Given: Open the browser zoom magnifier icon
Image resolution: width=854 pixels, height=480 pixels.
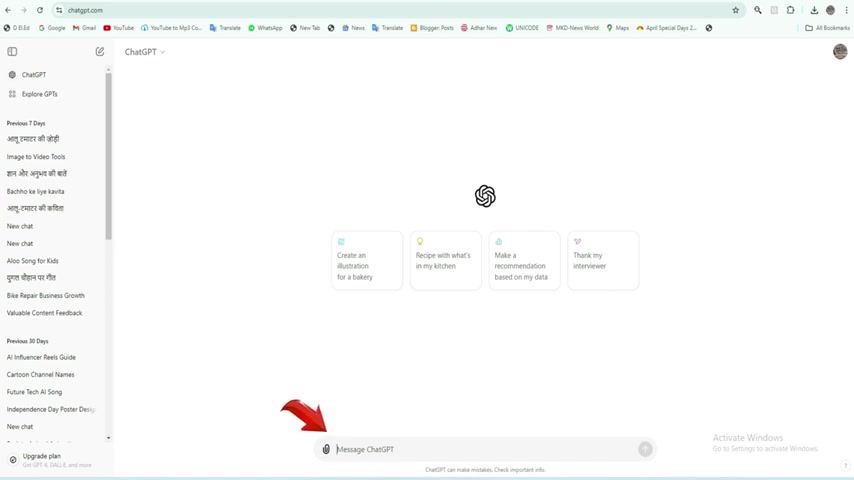Looking at the screenshot, I should click(x=758, y=10).
